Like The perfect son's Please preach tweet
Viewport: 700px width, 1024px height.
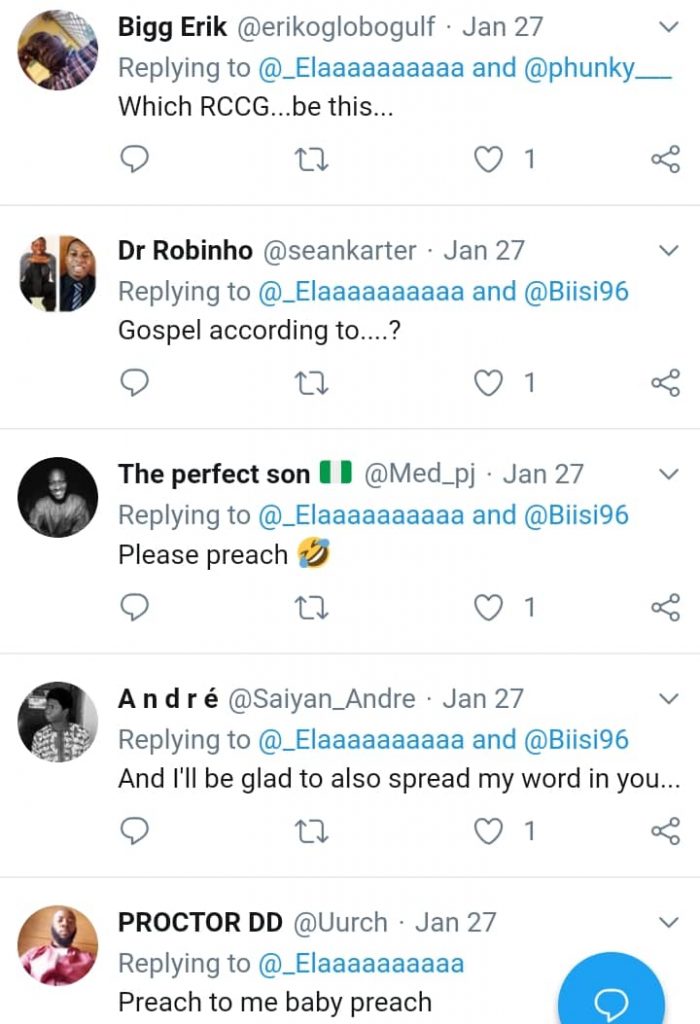pyautogui.click(x=488, y=606)
